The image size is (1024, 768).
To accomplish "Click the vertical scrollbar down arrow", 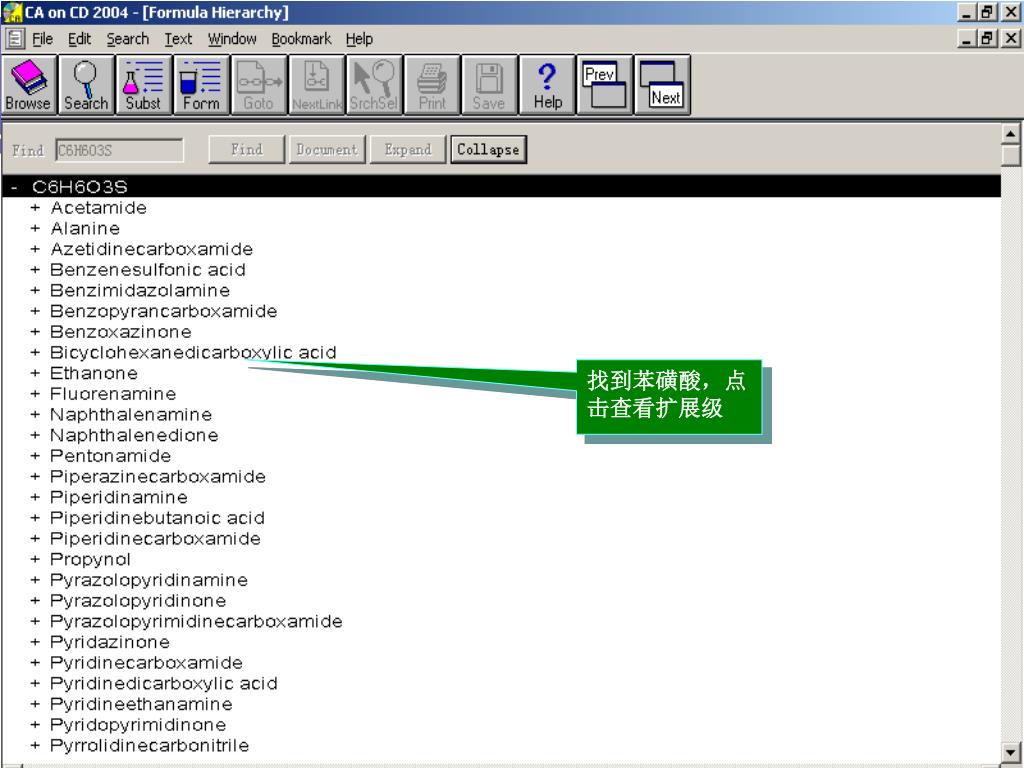I will coord(1011,752).
